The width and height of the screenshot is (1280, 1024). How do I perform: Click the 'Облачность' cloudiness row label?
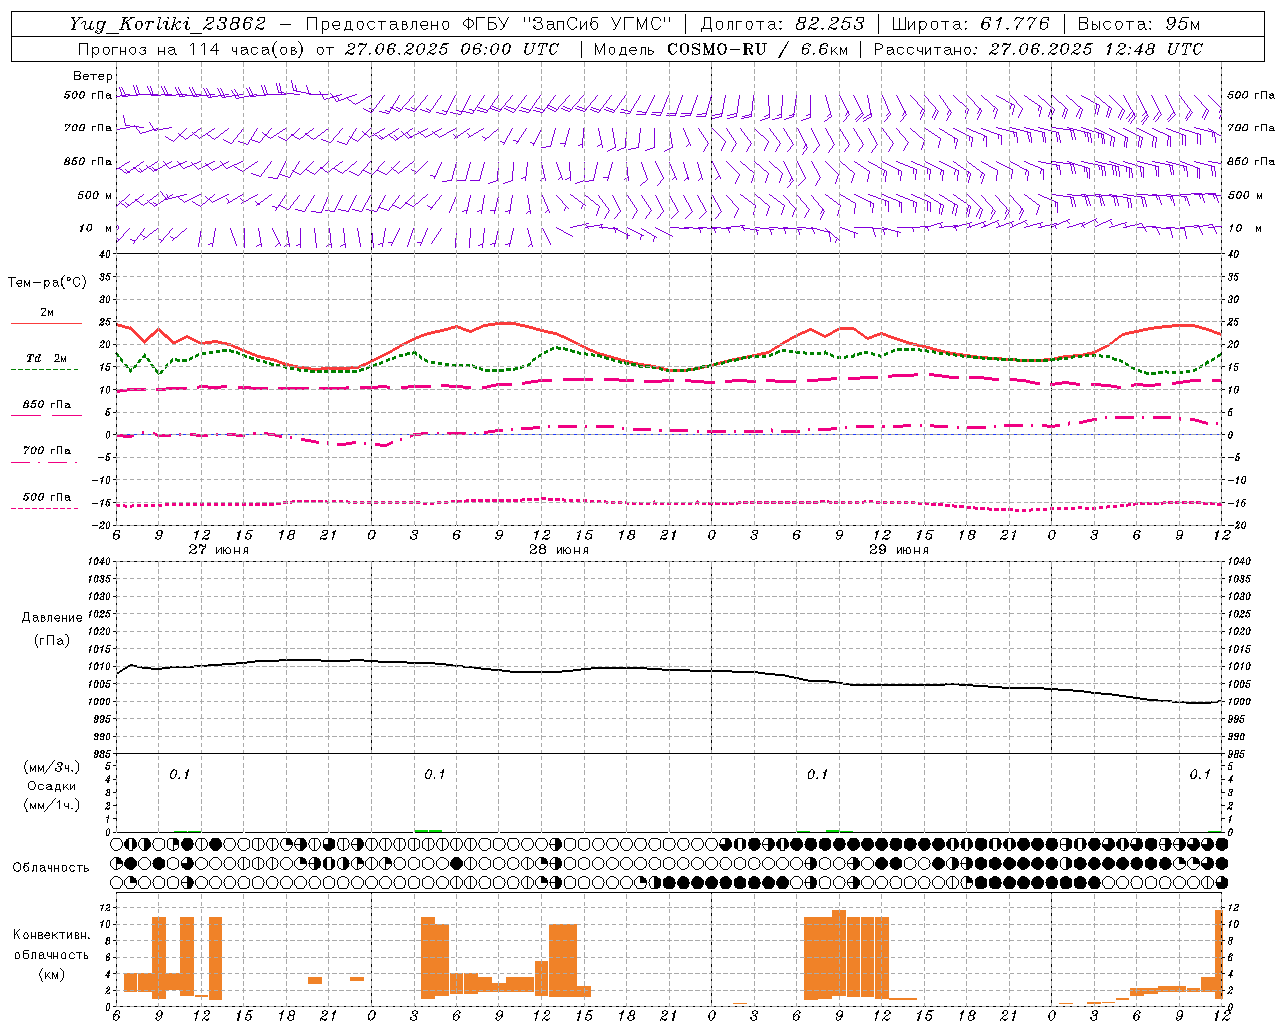point(51,867)
